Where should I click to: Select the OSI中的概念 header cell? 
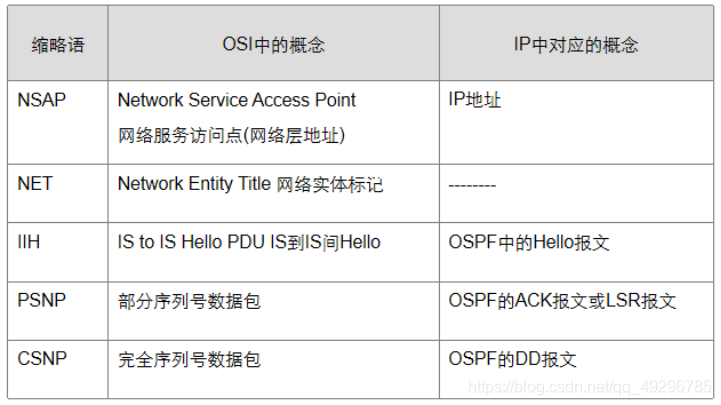click(274, 45)
